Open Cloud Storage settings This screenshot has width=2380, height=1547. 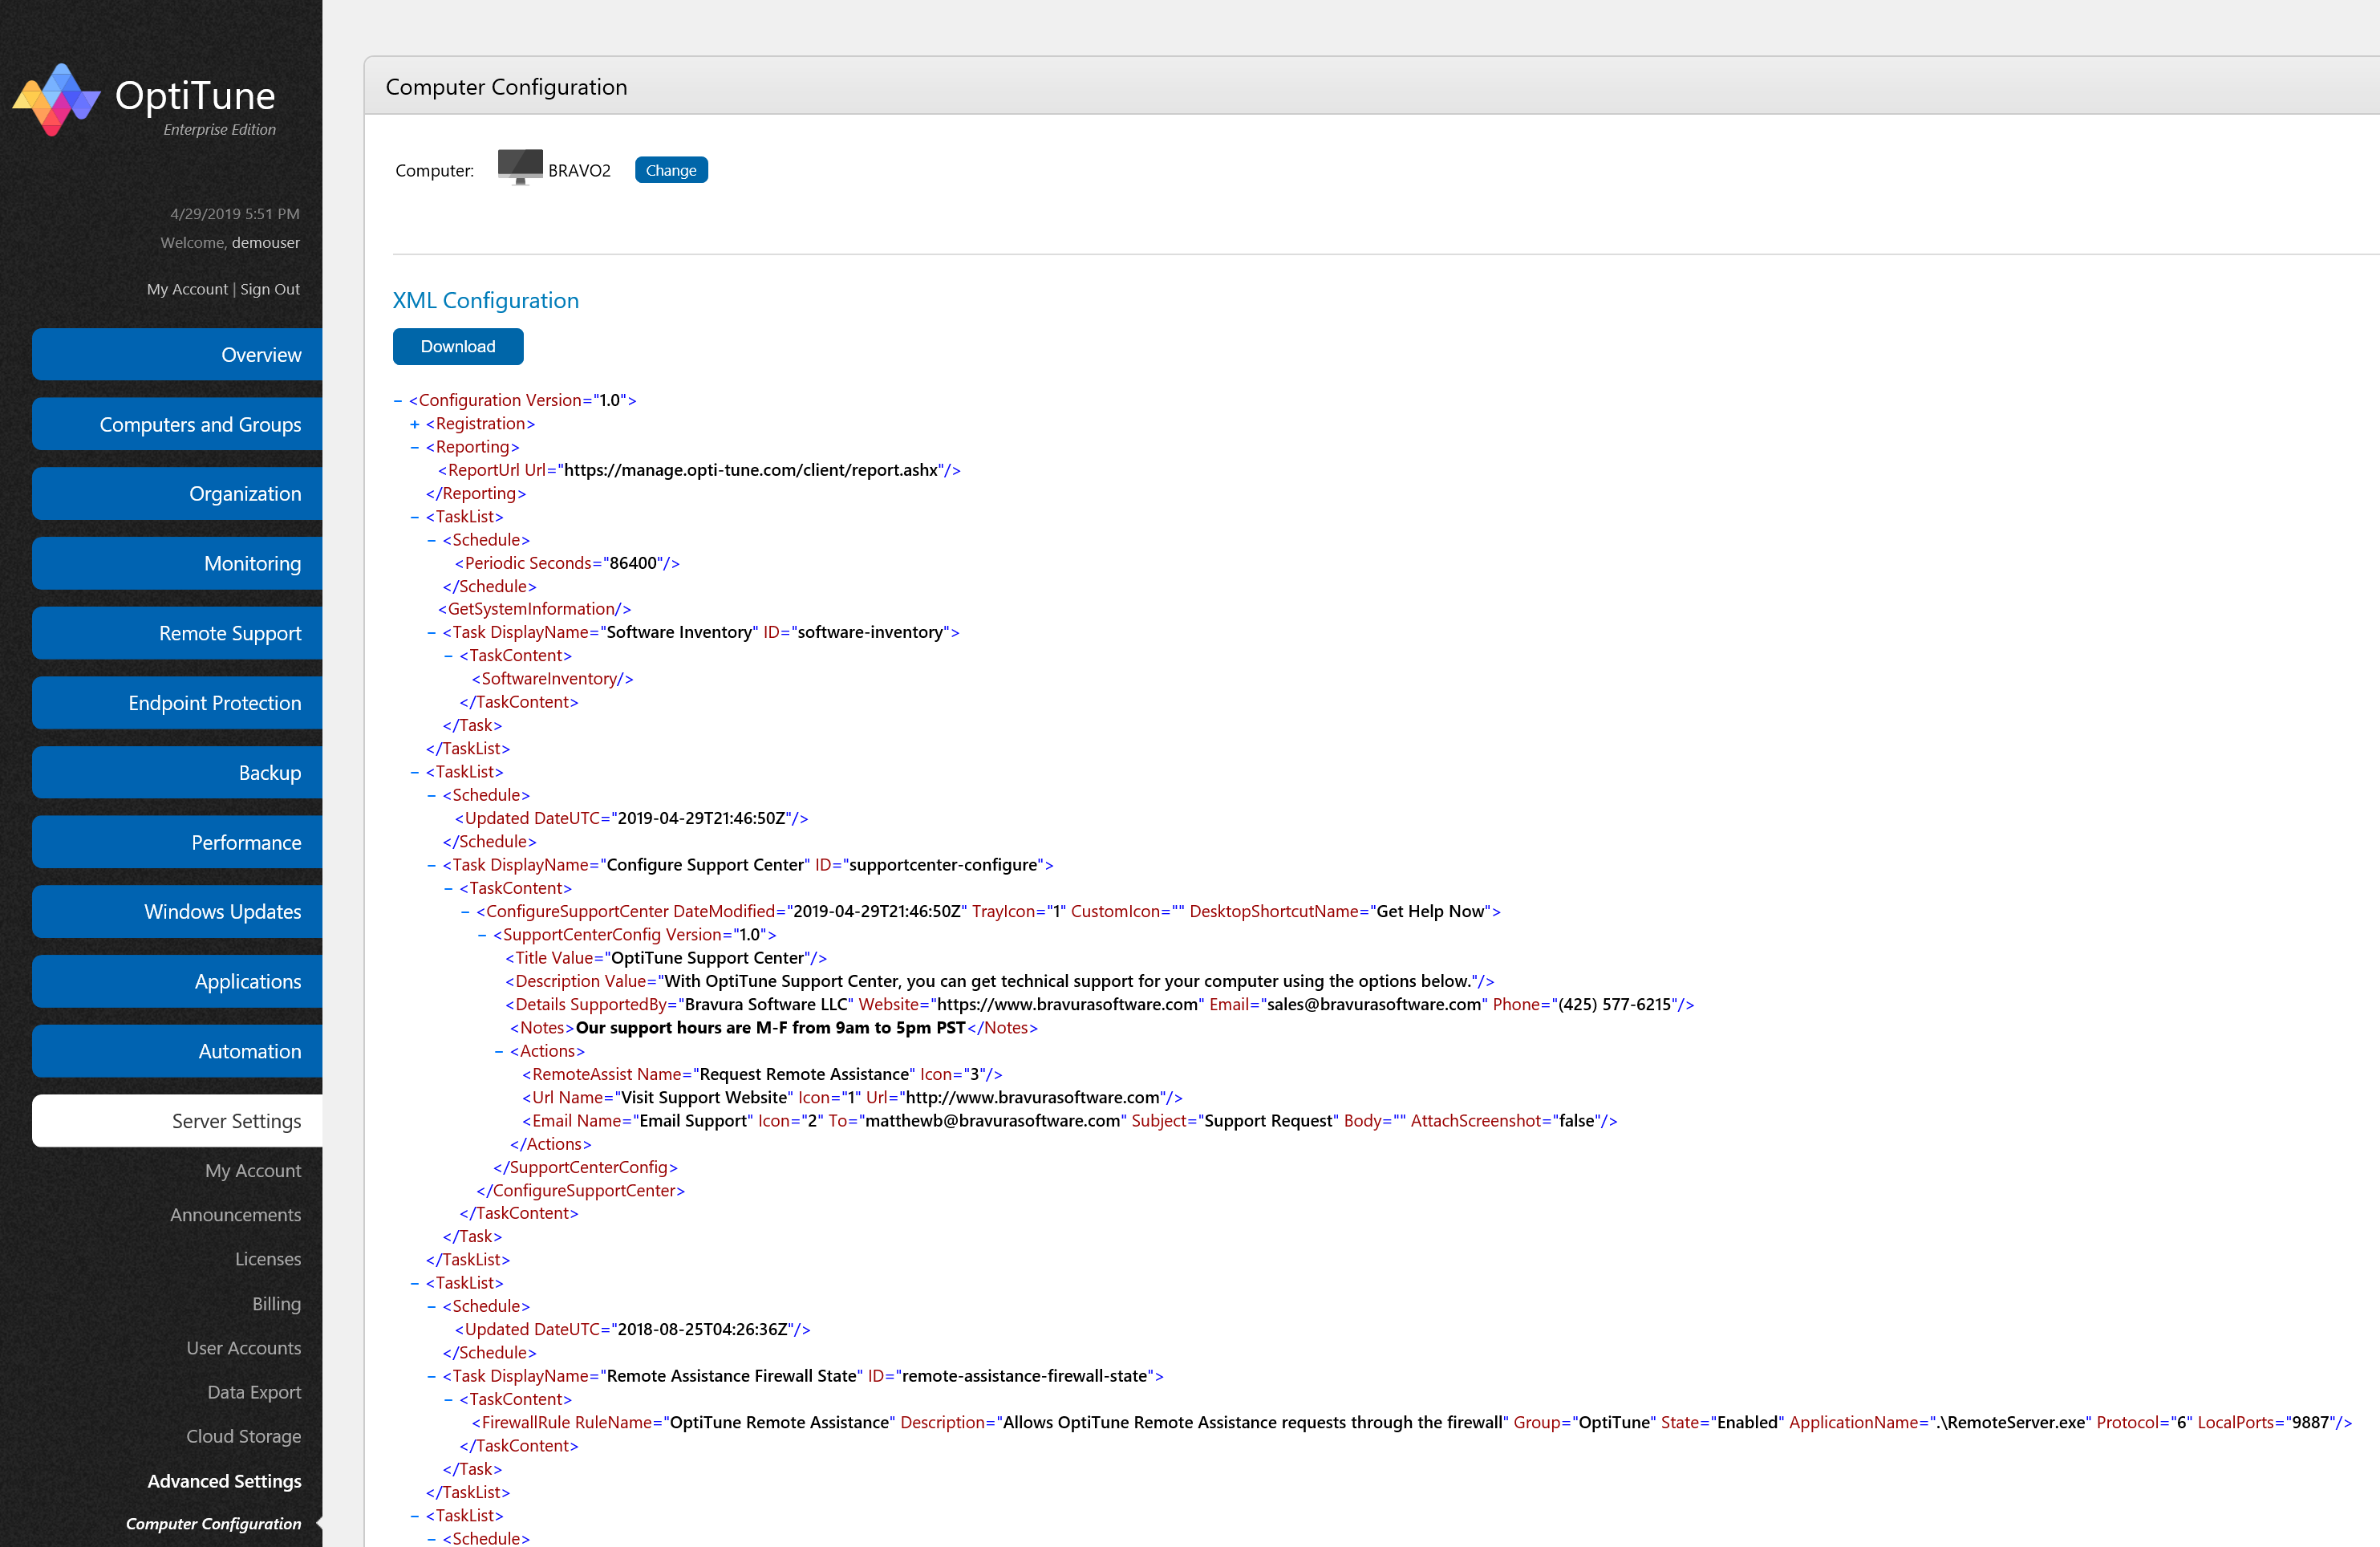243,1436
